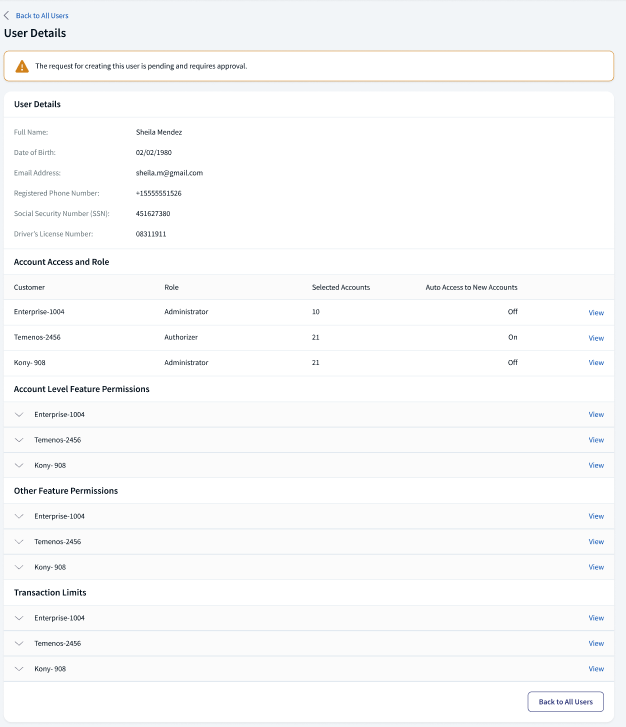Image resolution: width=626 pixels, height=727 pixels.
Task: Click the driver's license number 08311911
Action: pyautogui.click(x=151, y=234)
